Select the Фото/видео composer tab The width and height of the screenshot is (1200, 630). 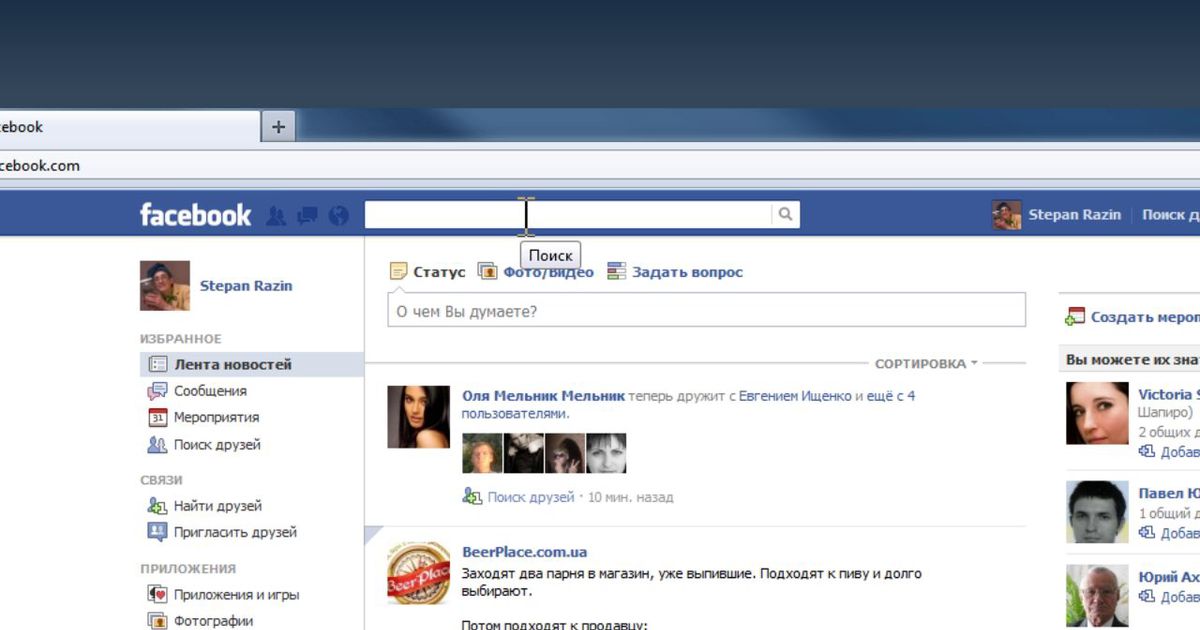(x=535, y=272)
